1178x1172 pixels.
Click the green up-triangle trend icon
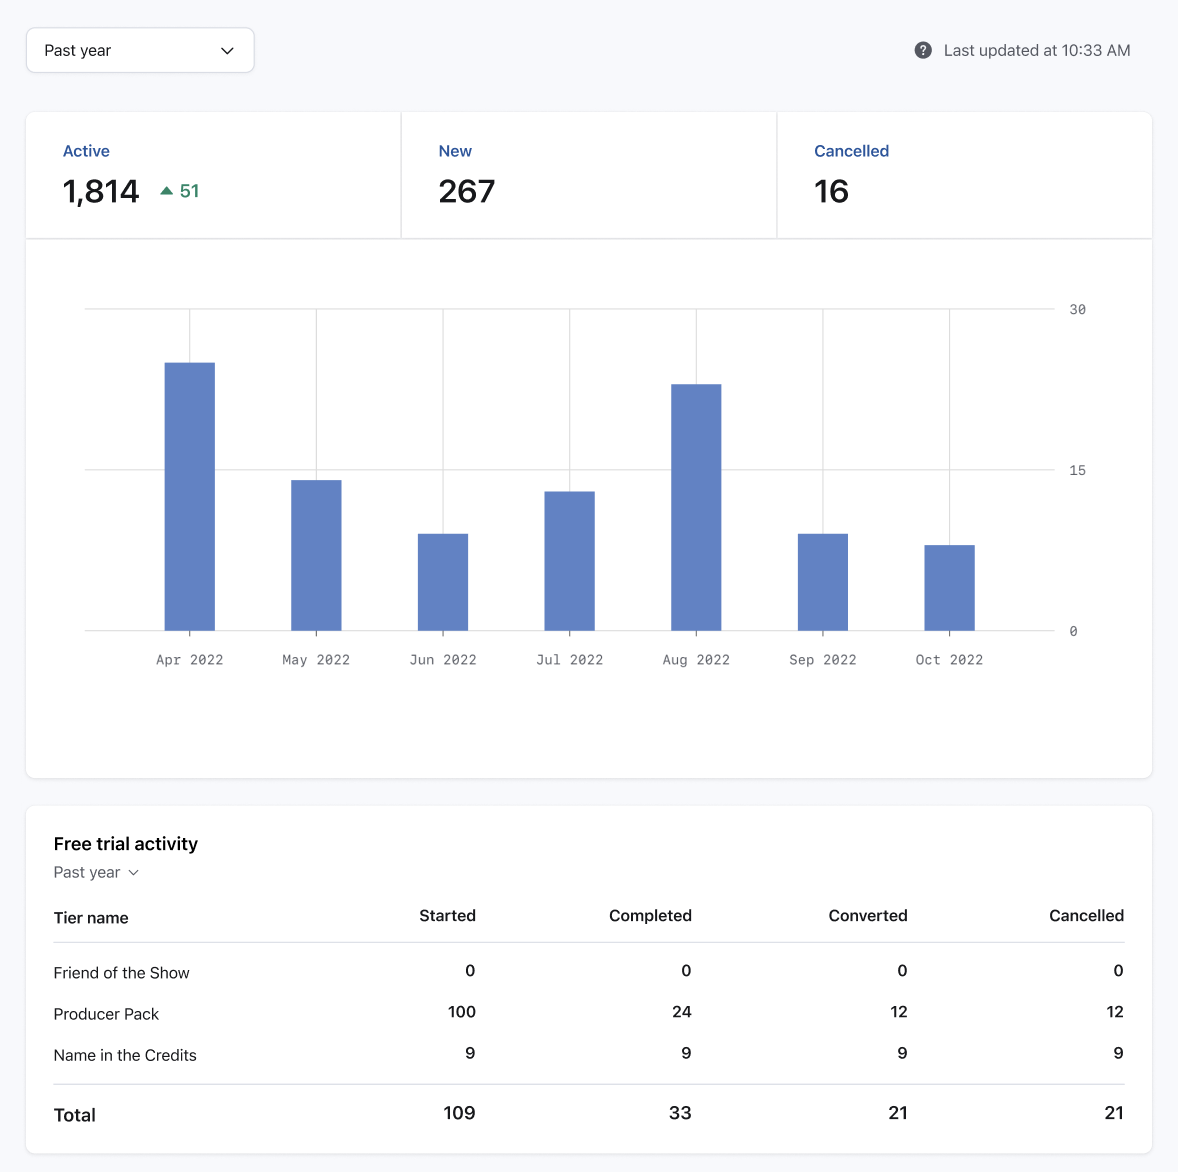[x=167, y=191]
